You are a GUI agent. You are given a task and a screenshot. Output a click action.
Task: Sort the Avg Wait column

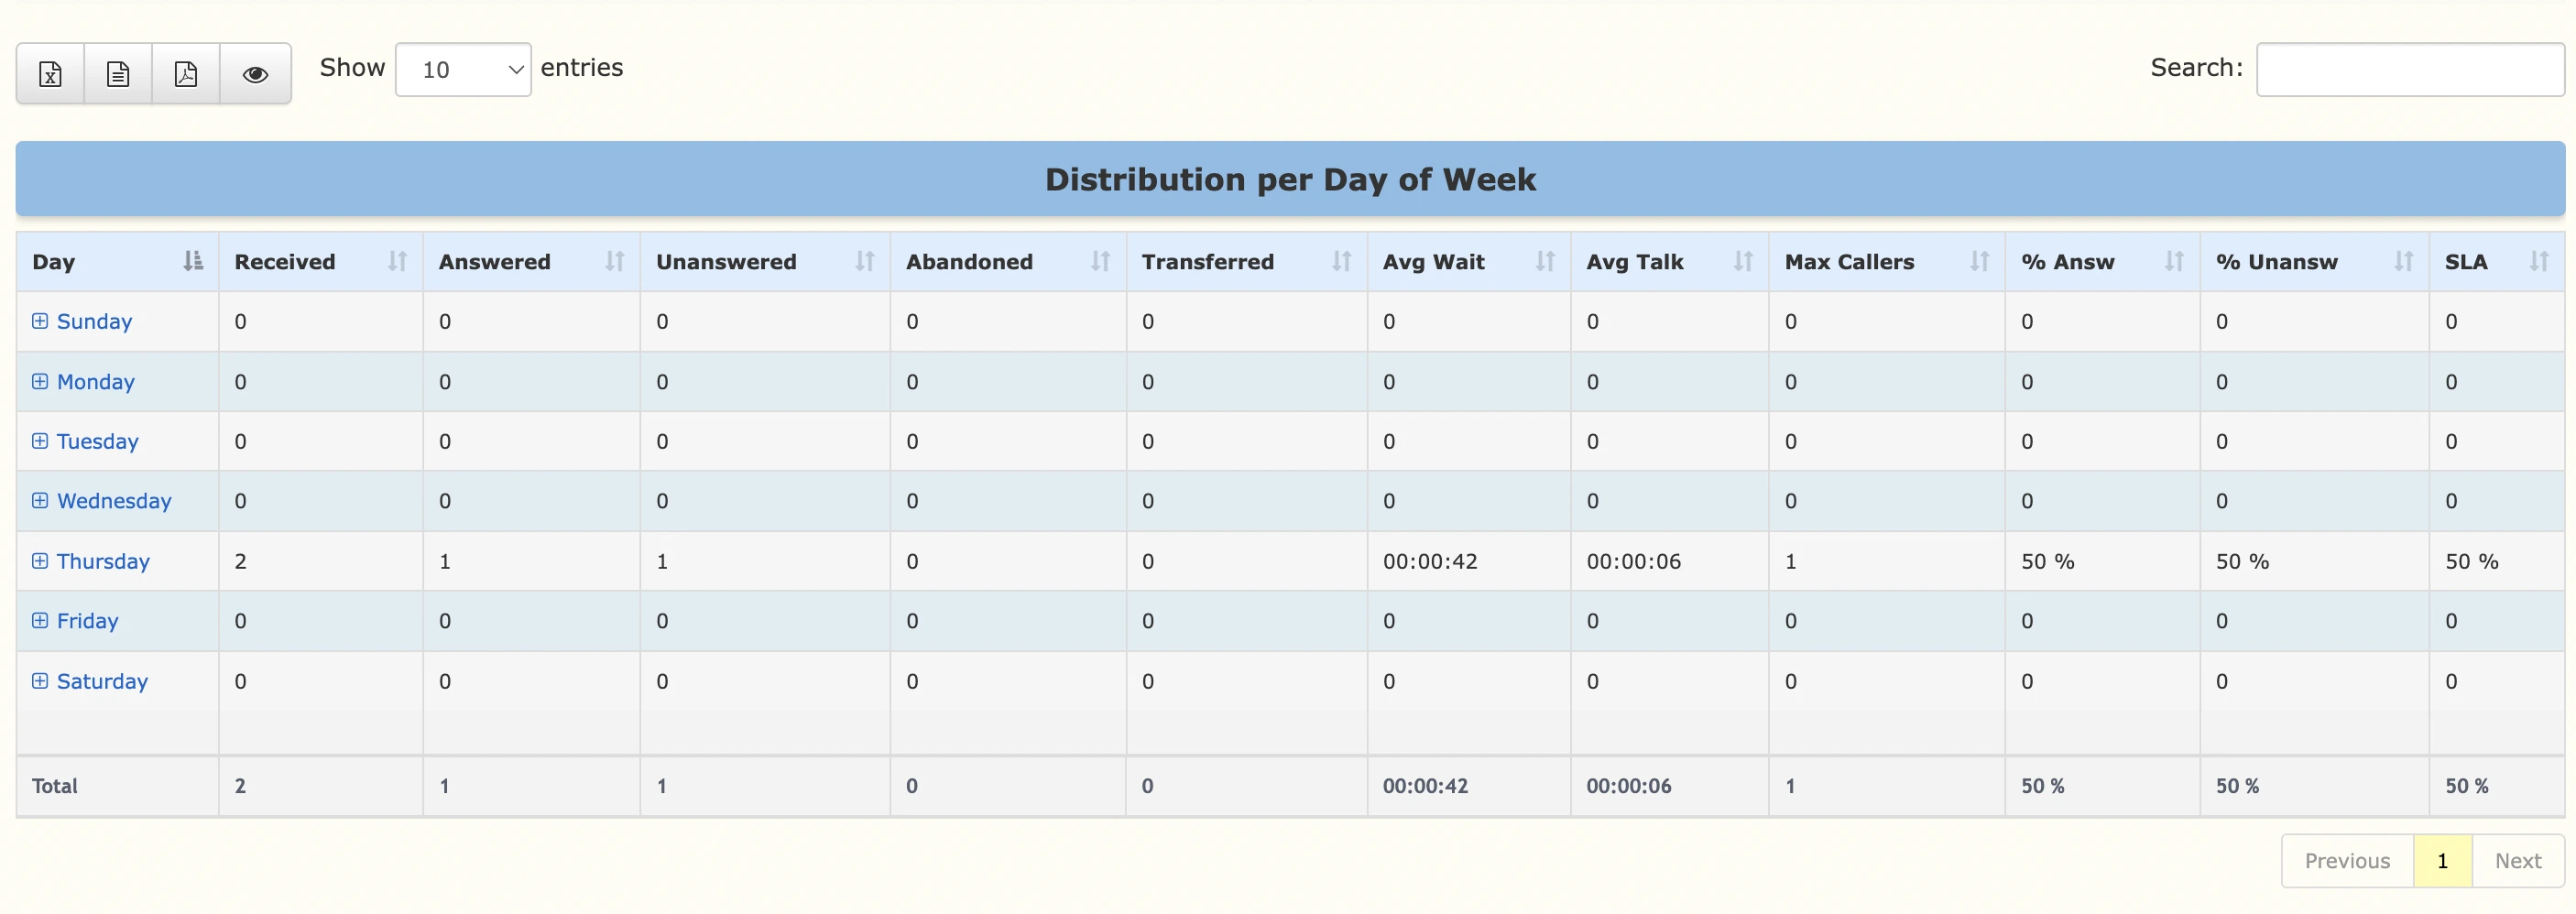[1545, 261]
